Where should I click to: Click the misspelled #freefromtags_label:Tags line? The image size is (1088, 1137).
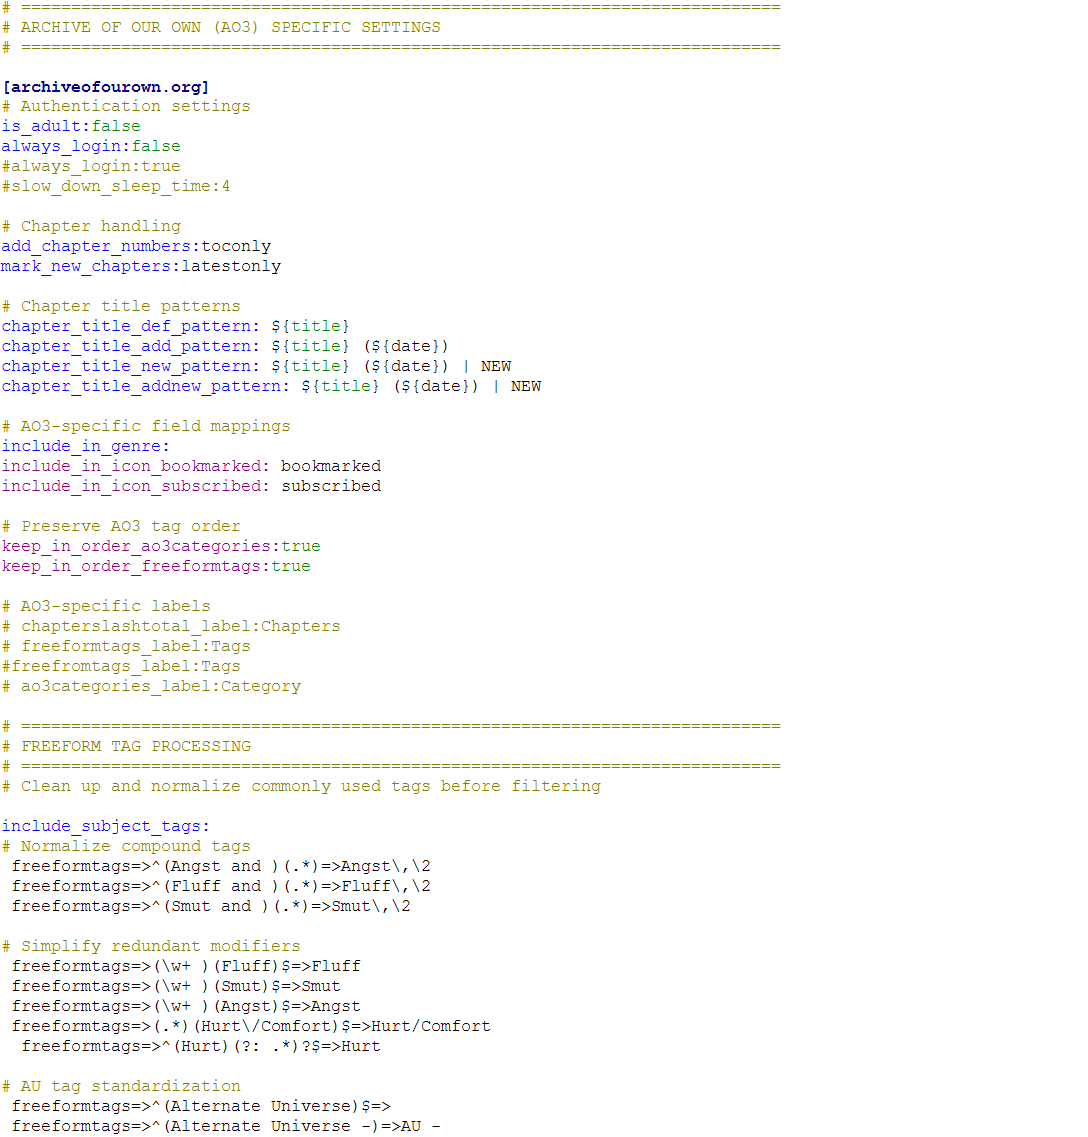[x=121, y=666]
